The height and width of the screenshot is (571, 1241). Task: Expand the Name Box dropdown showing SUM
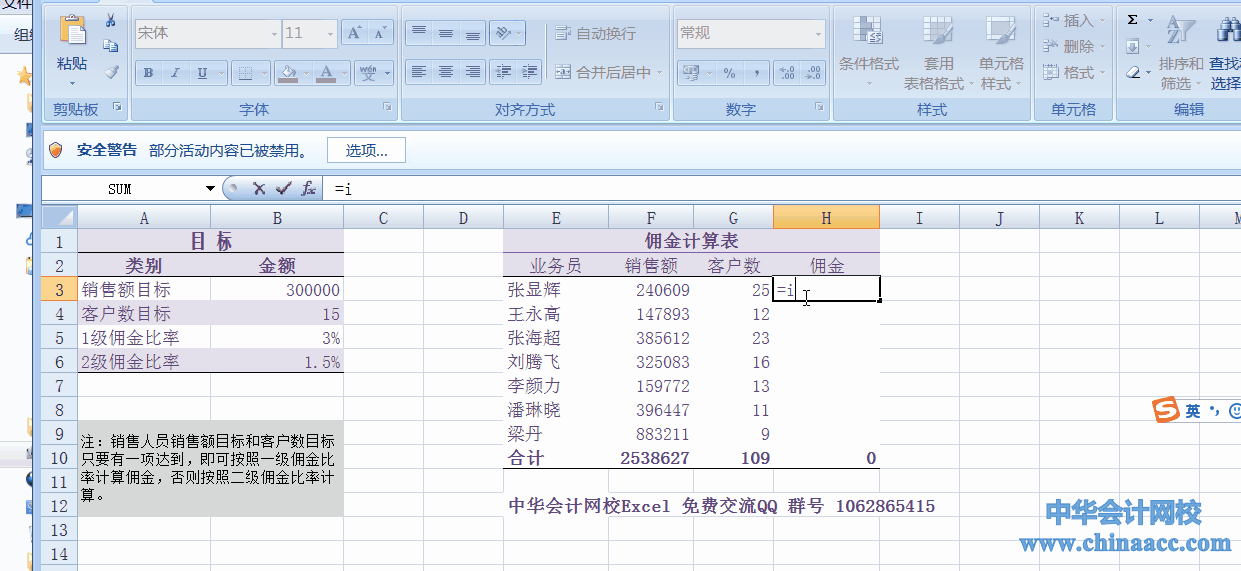tap(210, 188)
